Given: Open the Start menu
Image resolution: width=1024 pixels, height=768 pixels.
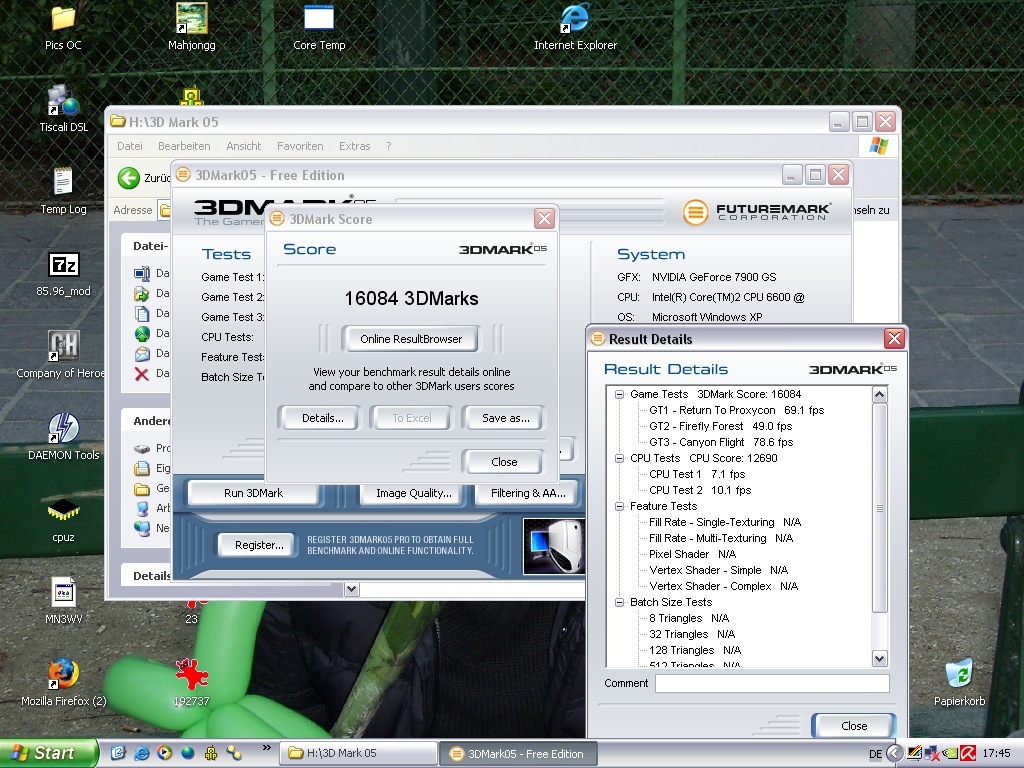Looking at the screenshot, I should pos(48,753).
